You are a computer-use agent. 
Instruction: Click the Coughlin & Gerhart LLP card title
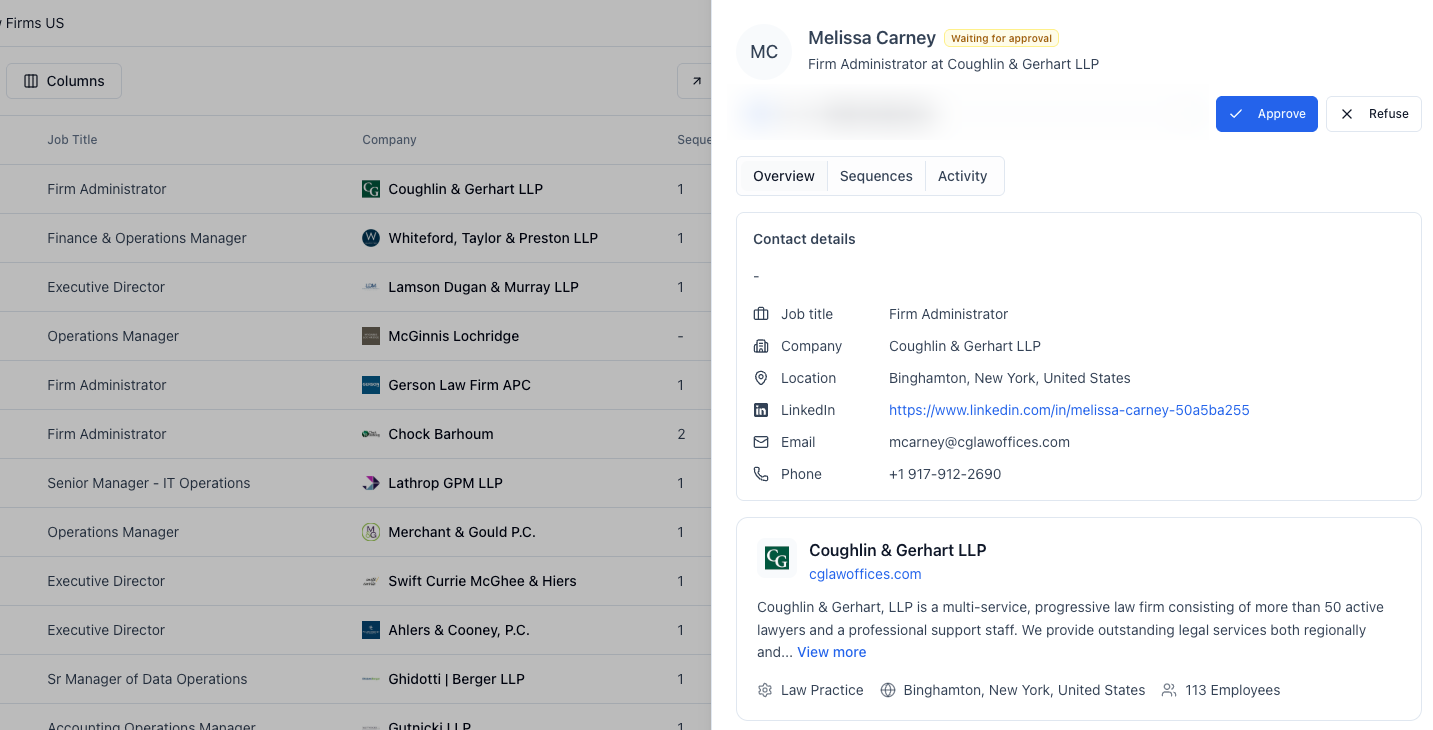pyautogui.click(x=897, y=550)
